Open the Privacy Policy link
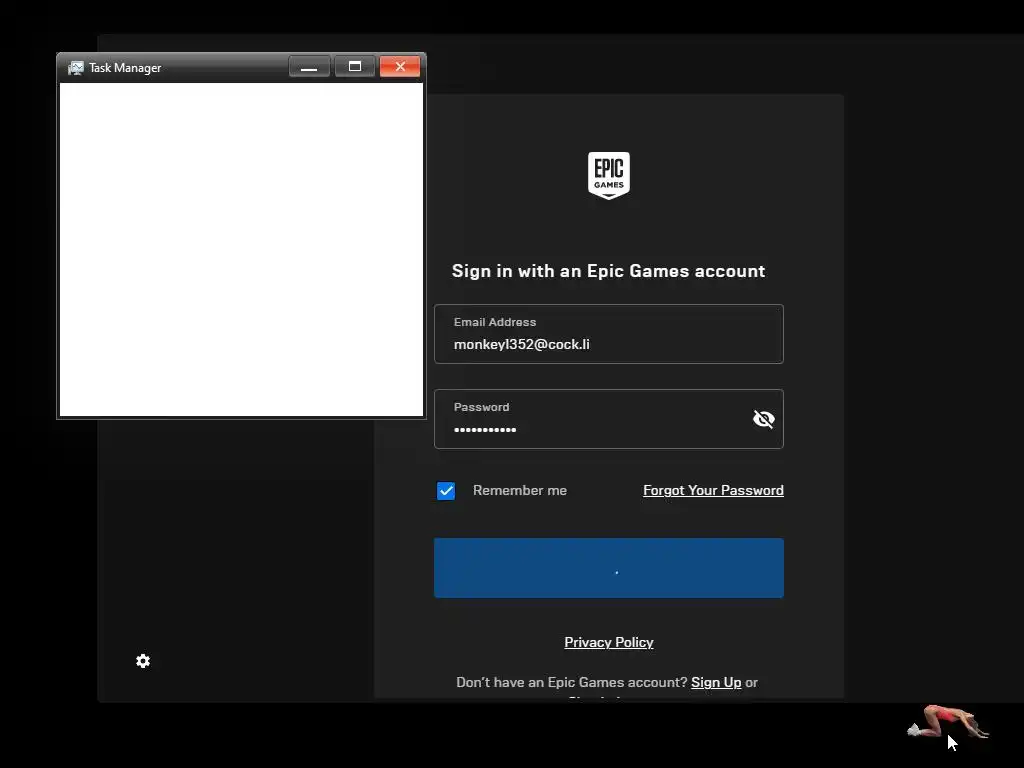Viewport: 1024px width, 768px height. click(x=609, y=642)
